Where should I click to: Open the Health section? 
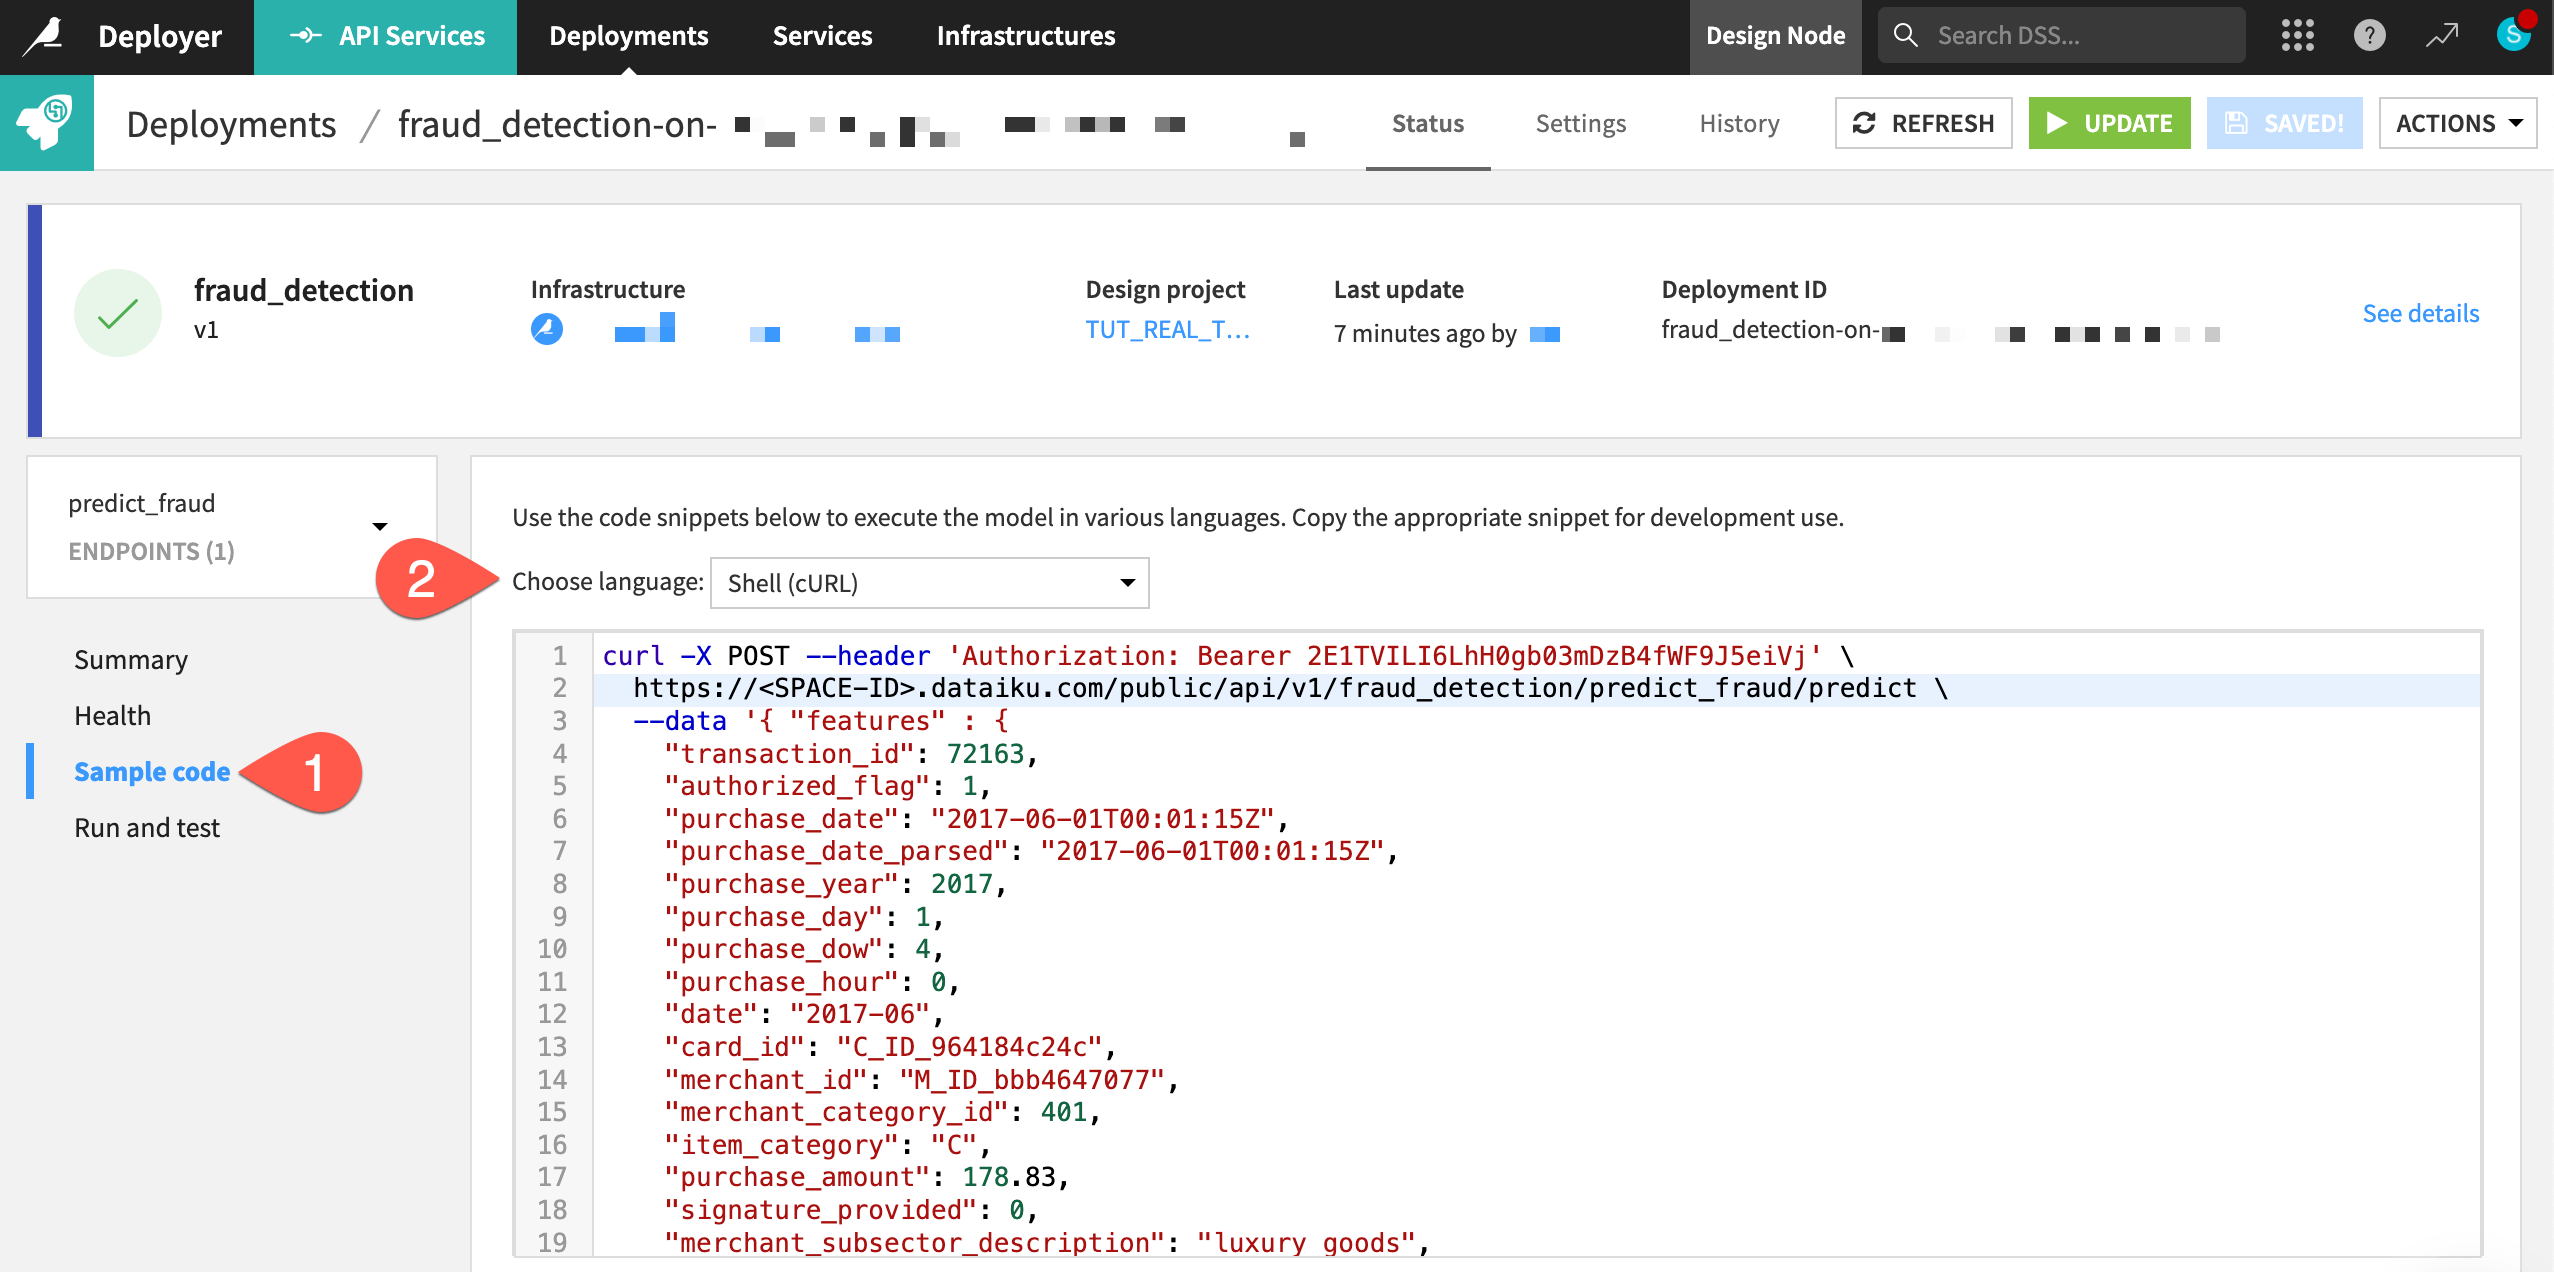(x=112, y=716)
